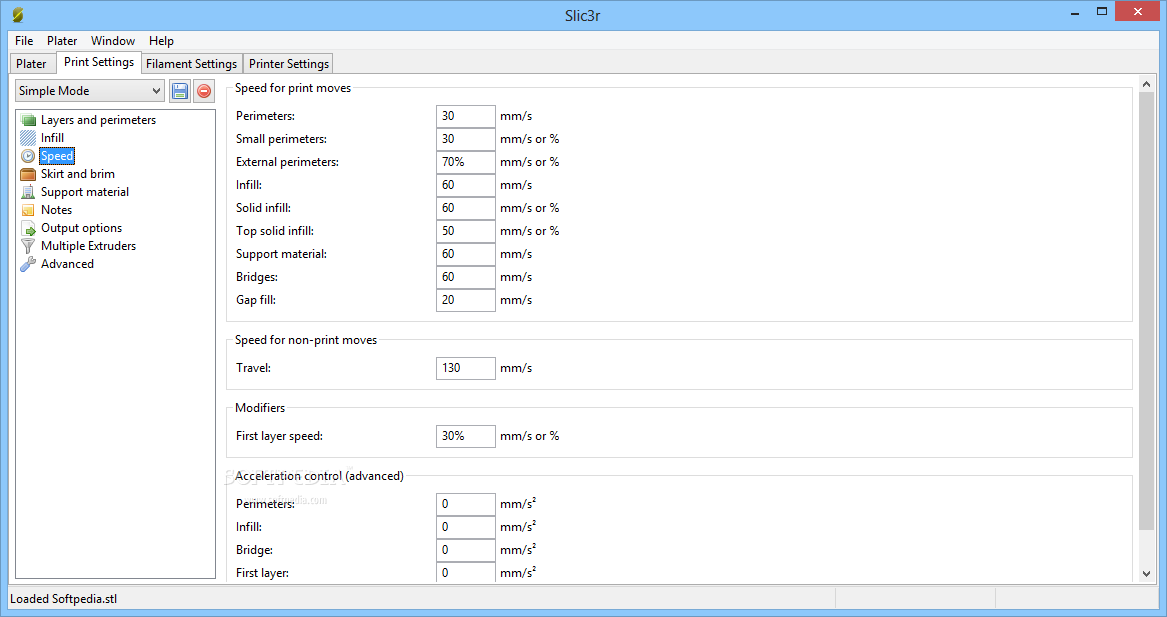1167x617 pixels.
Task: Click the Bridges speed field
Action: click(x=465, y=278)
